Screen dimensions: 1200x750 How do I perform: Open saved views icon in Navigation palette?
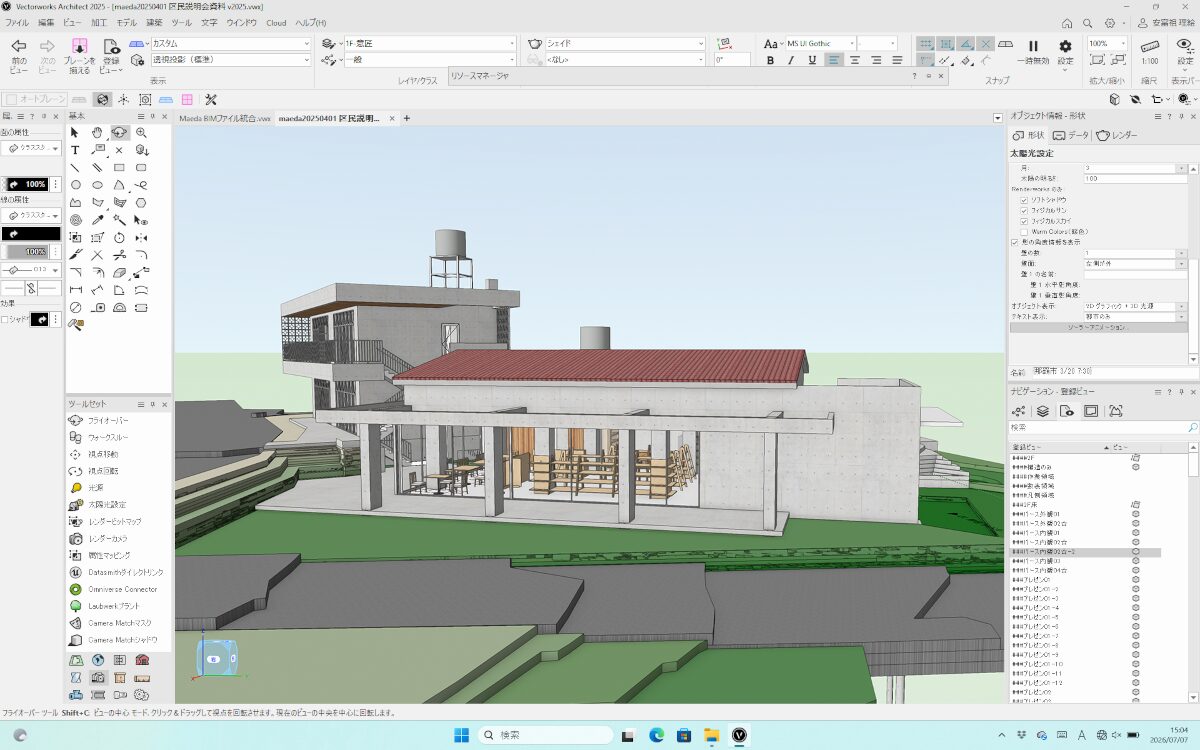1066,411
